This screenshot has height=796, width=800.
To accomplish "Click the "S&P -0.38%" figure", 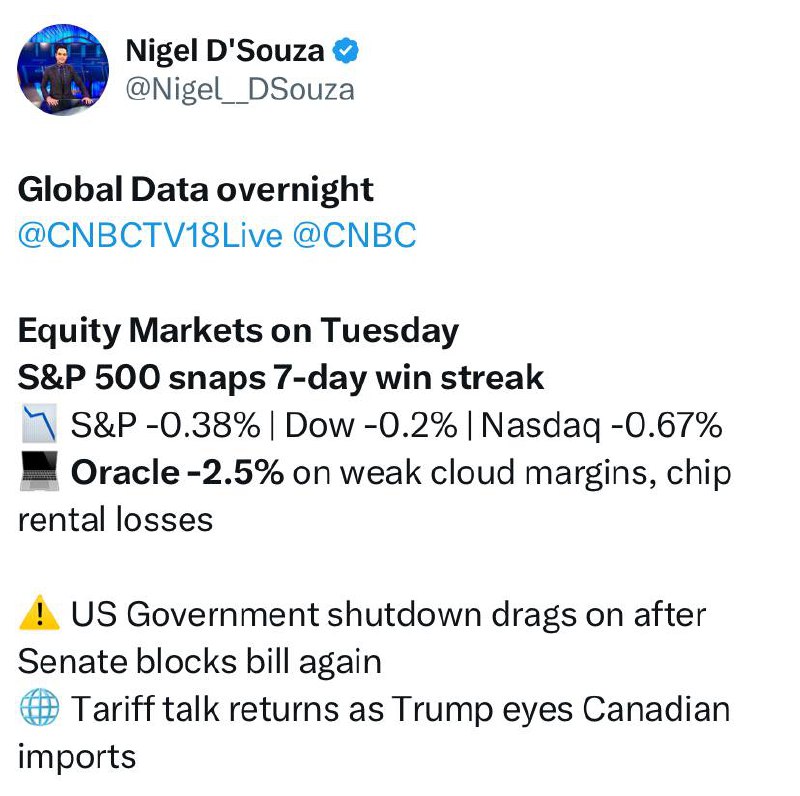I will (165, 426).
